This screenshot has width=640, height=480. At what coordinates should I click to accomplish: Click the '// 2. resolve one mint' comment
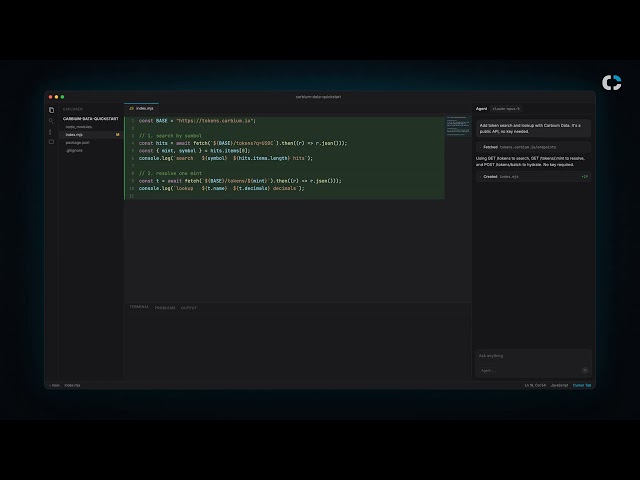click(x=170, y=173)
